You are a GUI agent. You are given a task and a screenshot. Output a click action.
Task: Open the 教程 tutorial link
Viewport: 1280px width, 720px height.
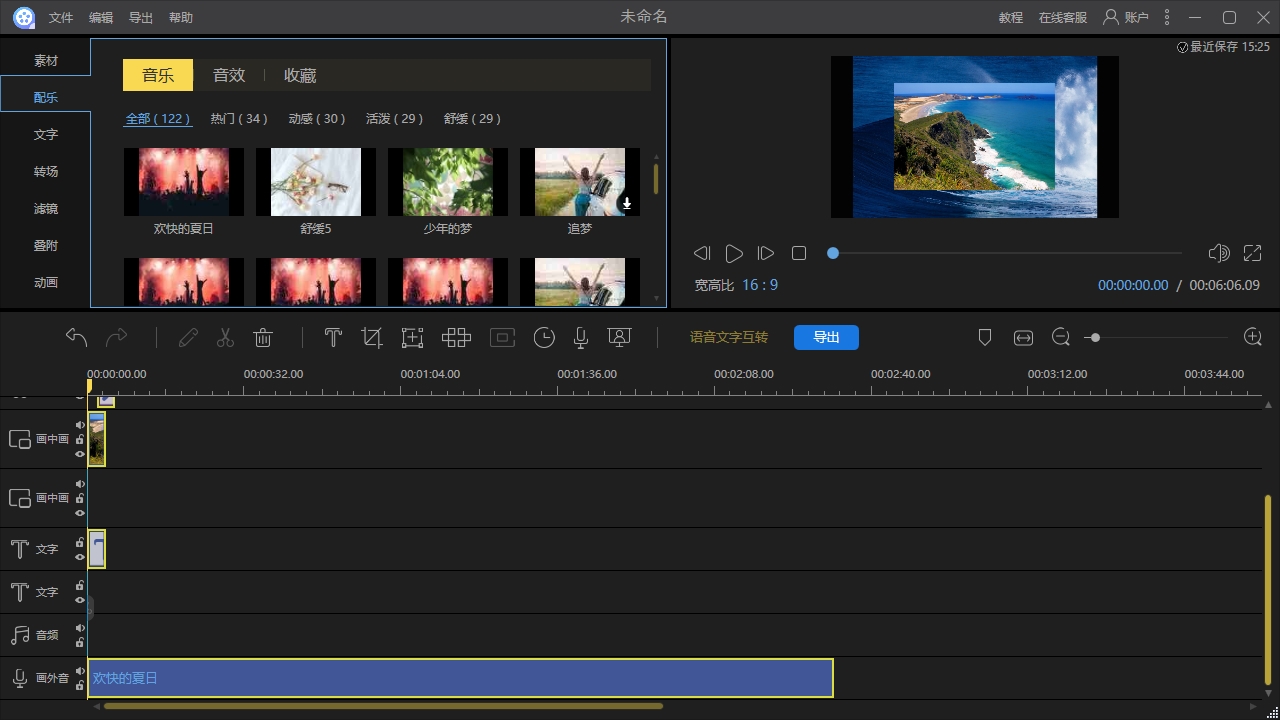[1011, 18]
